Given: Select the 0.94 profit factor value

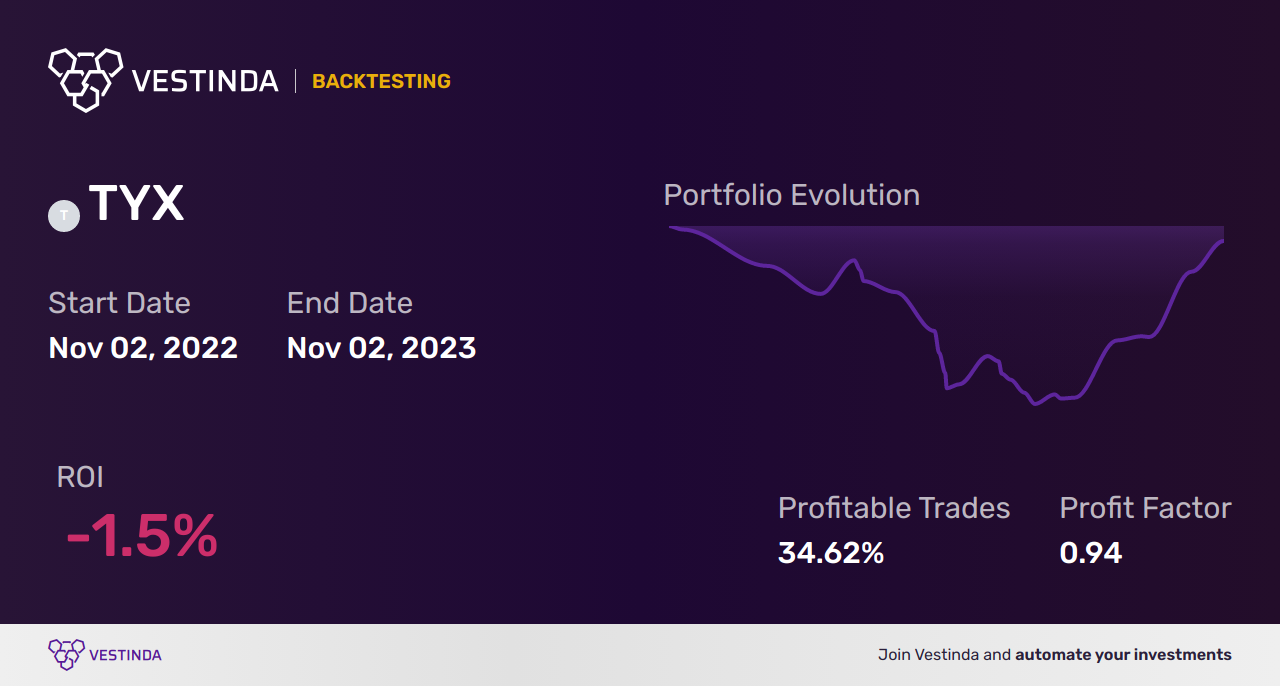Looking at the screenshot, I should pyautogui.click(x=1090, y=553).
